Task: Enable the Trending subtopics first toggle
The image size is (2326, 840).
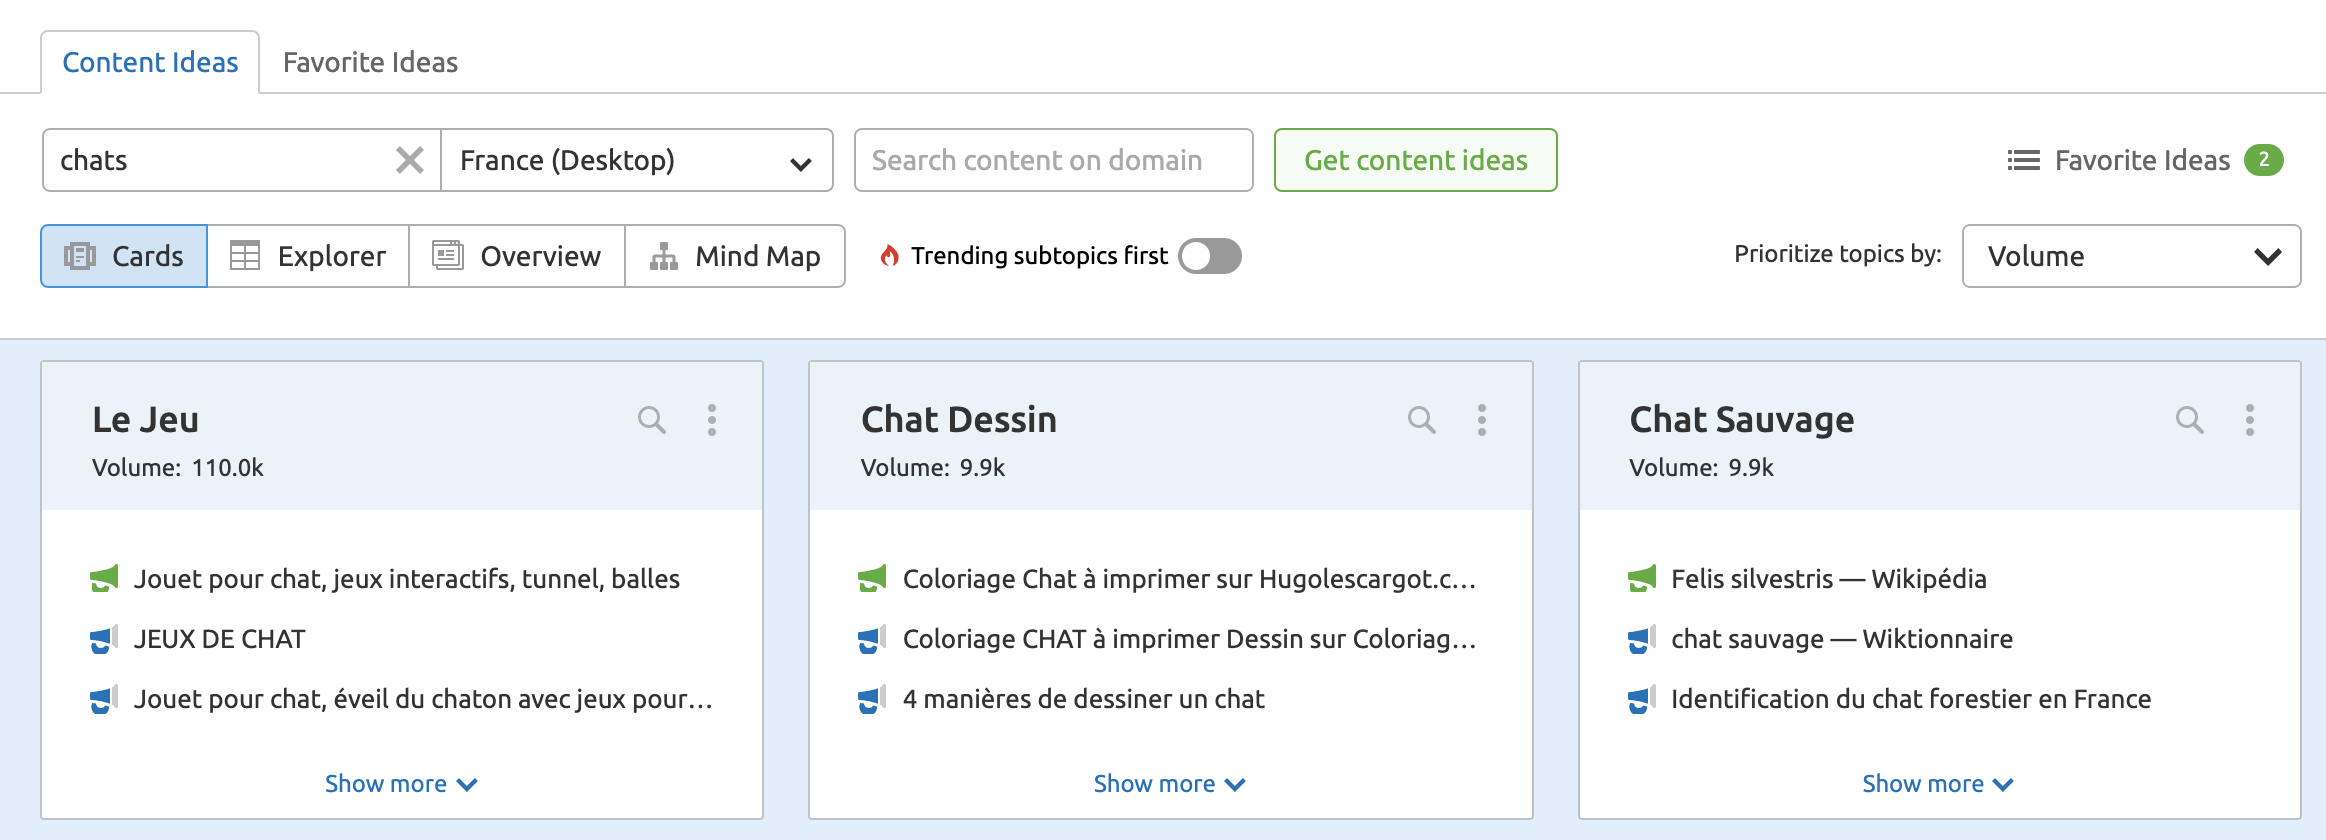Action: click(1209, 256)
